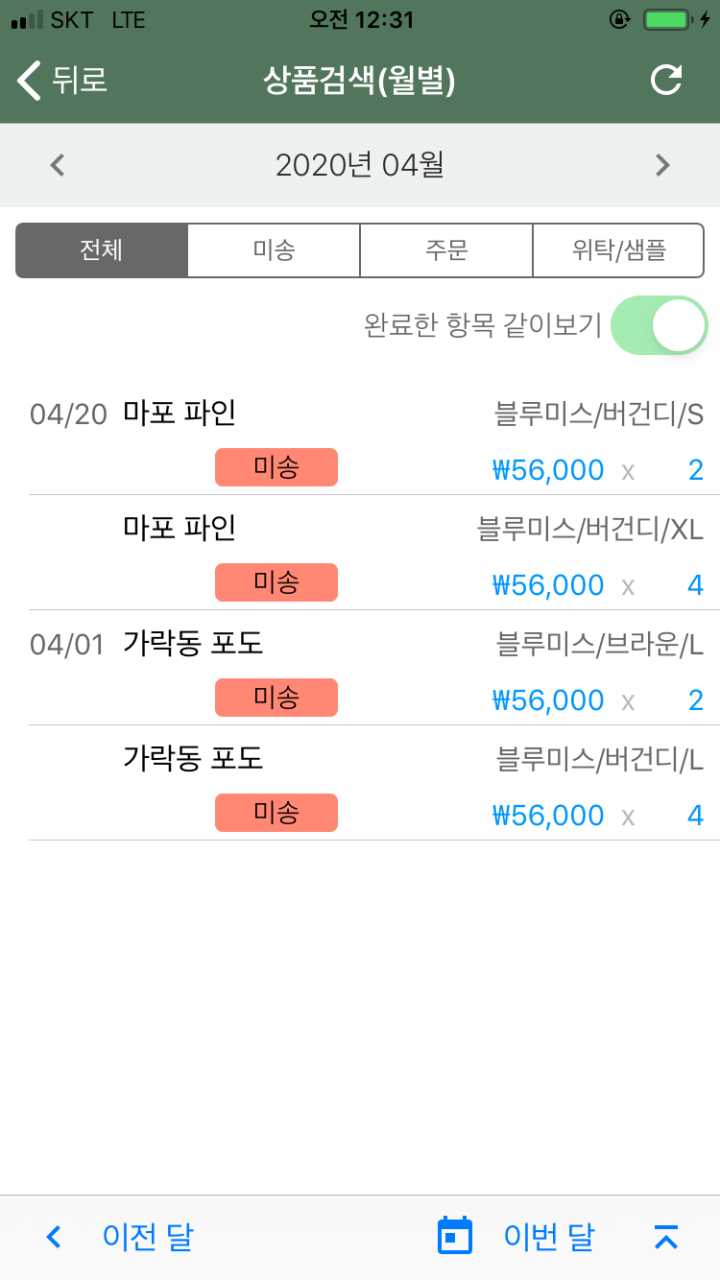Go back using the 뒤로 button
Viewport: 720px width, 1280px height.
pyautogui.click(x=62, y=80)
